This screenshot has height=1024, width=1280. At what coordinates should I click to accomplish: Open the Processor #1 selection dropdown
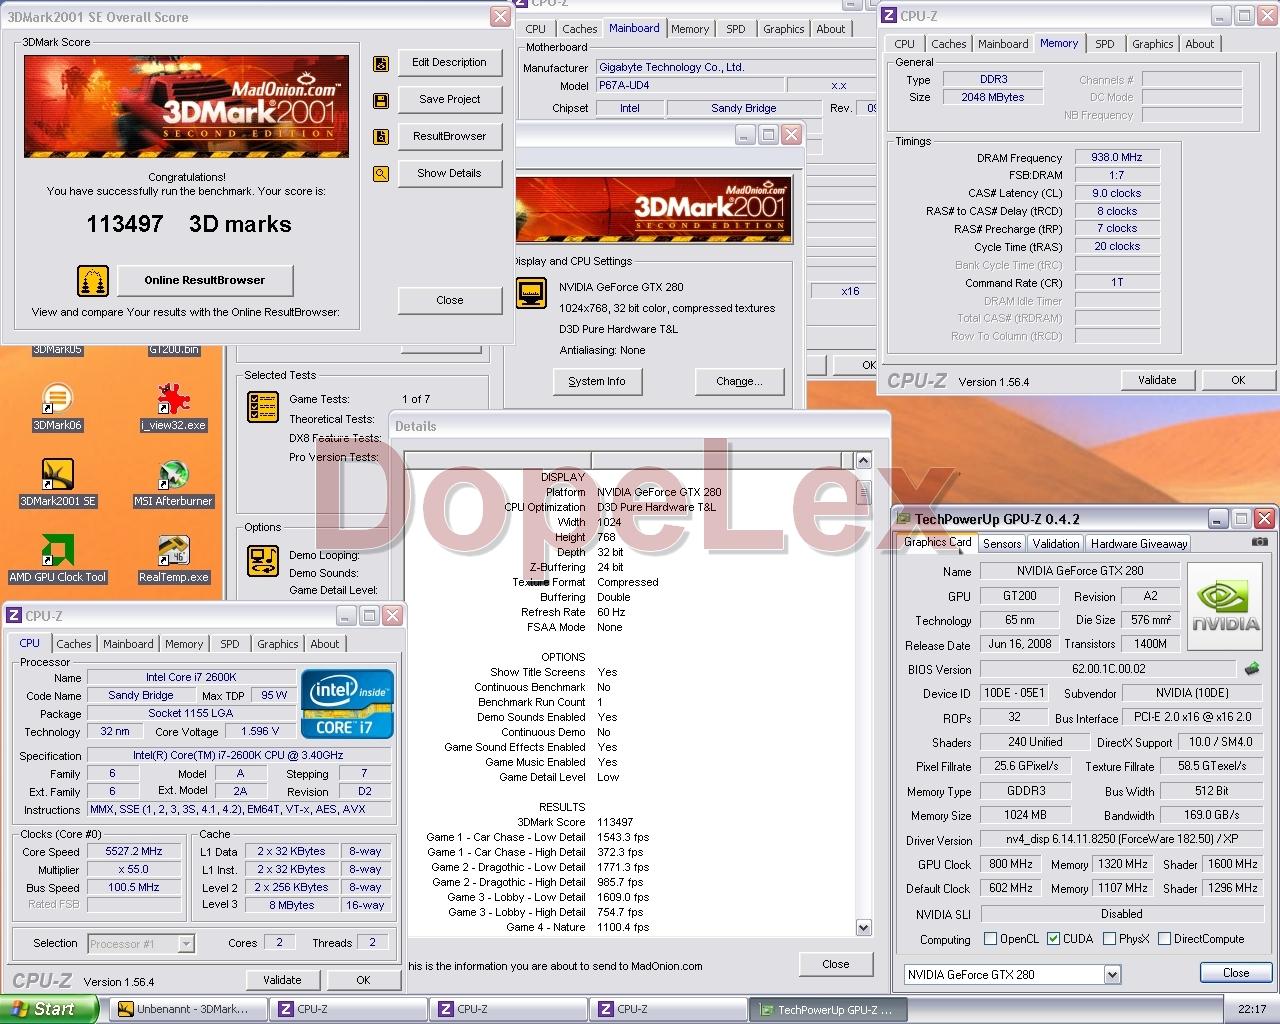pyautogui.click(x=185, y=943)
